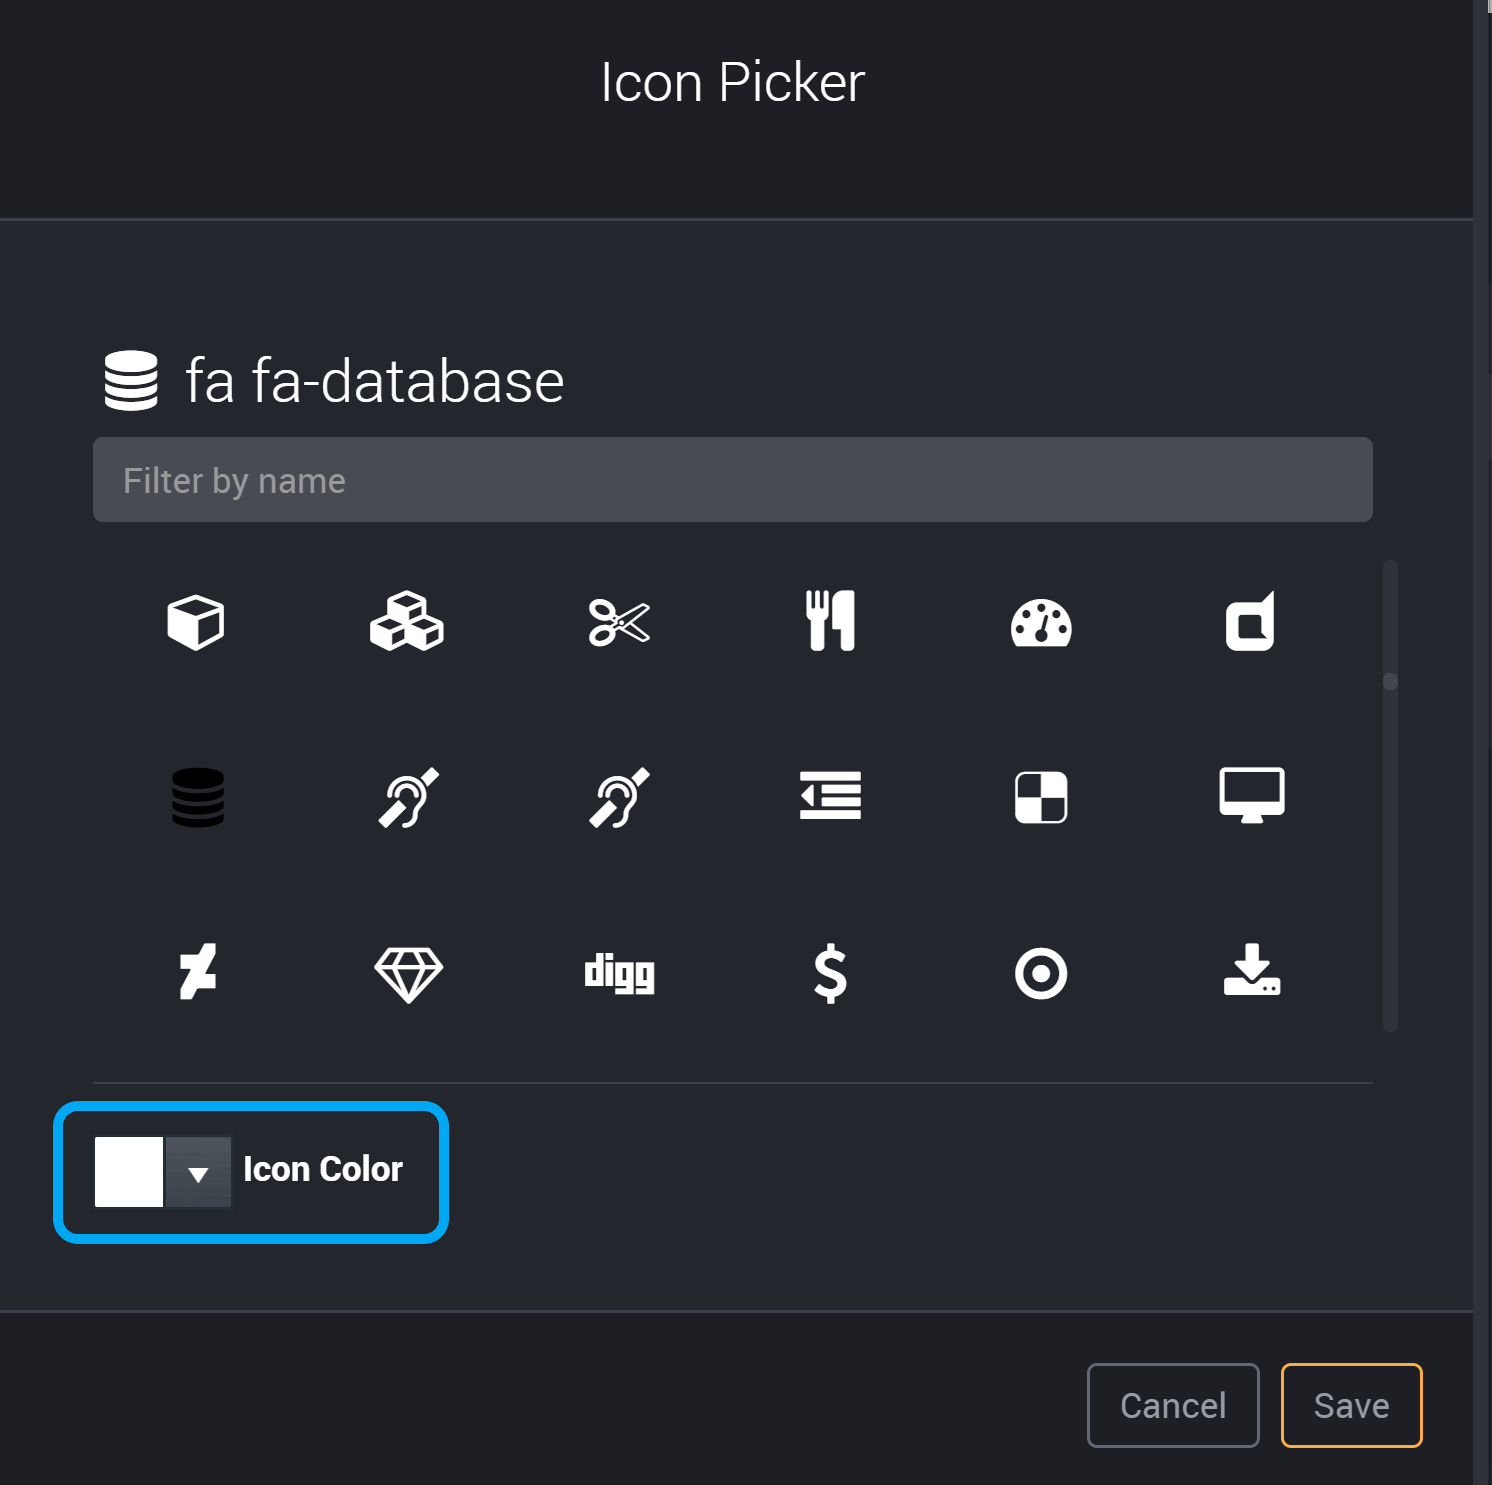
Task: Pick the scissors (cut) icon
Action: (618, 622)
